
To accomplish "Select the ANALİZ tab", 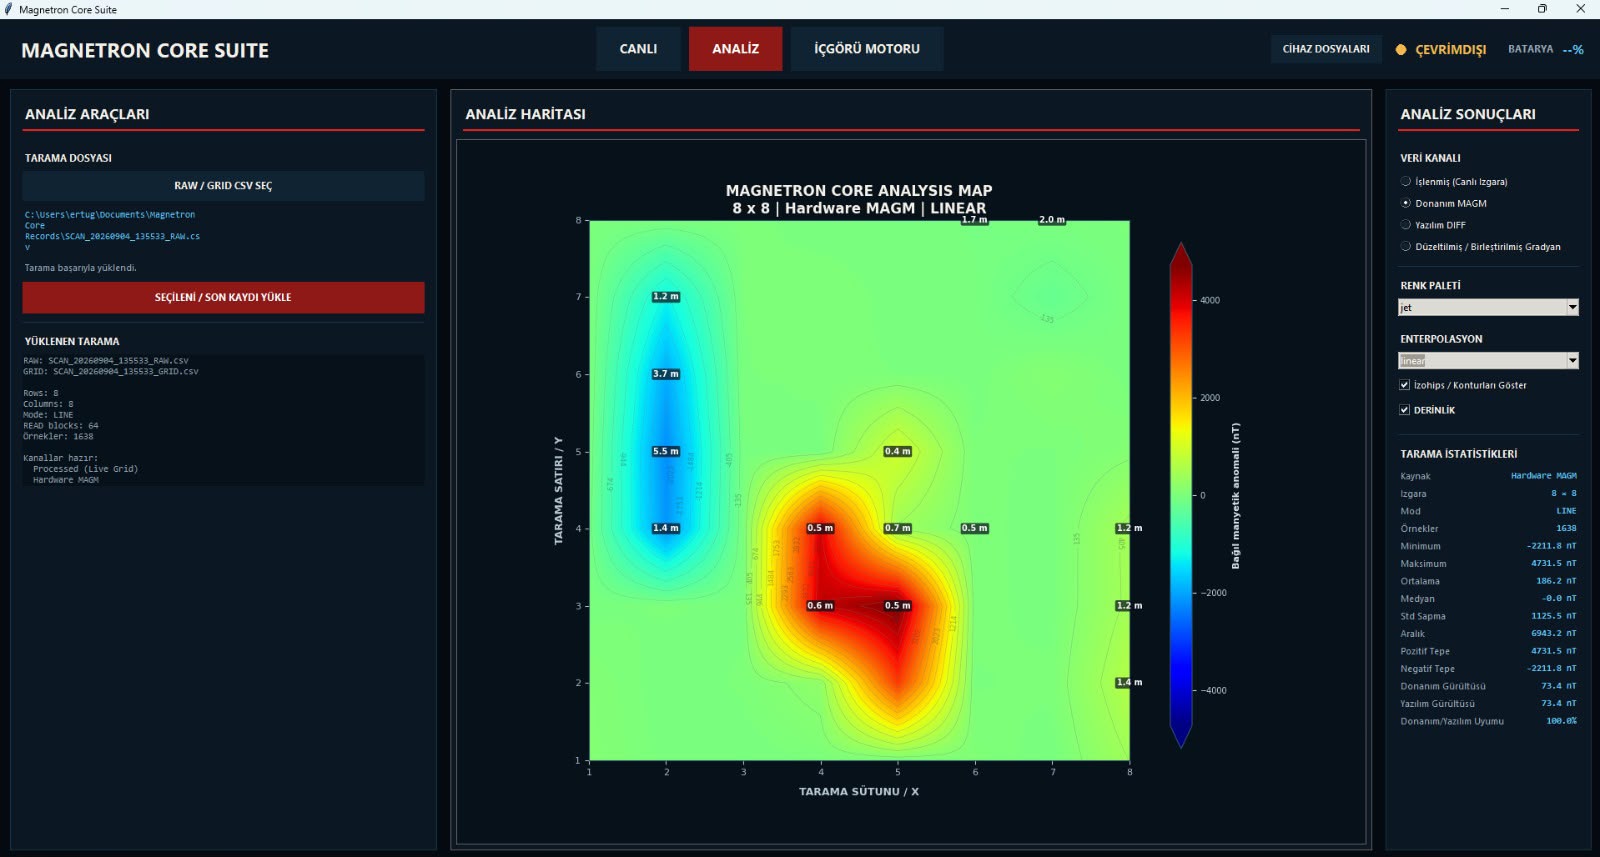I will click(736, 49).
